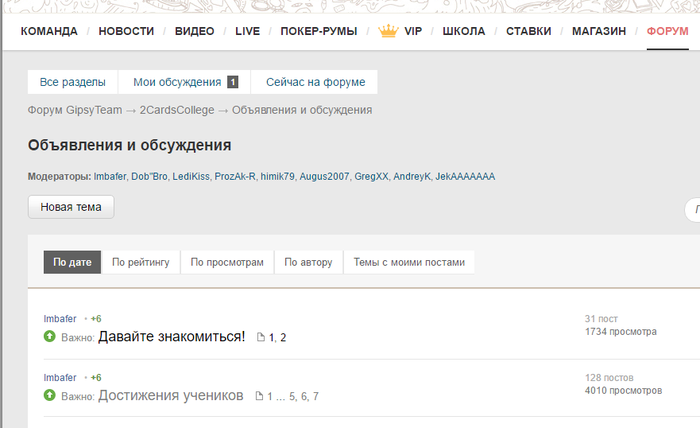This screenshot has height=428, width=700.
Task: Open the Мои обсуждения tab
Action: (184, 82)
